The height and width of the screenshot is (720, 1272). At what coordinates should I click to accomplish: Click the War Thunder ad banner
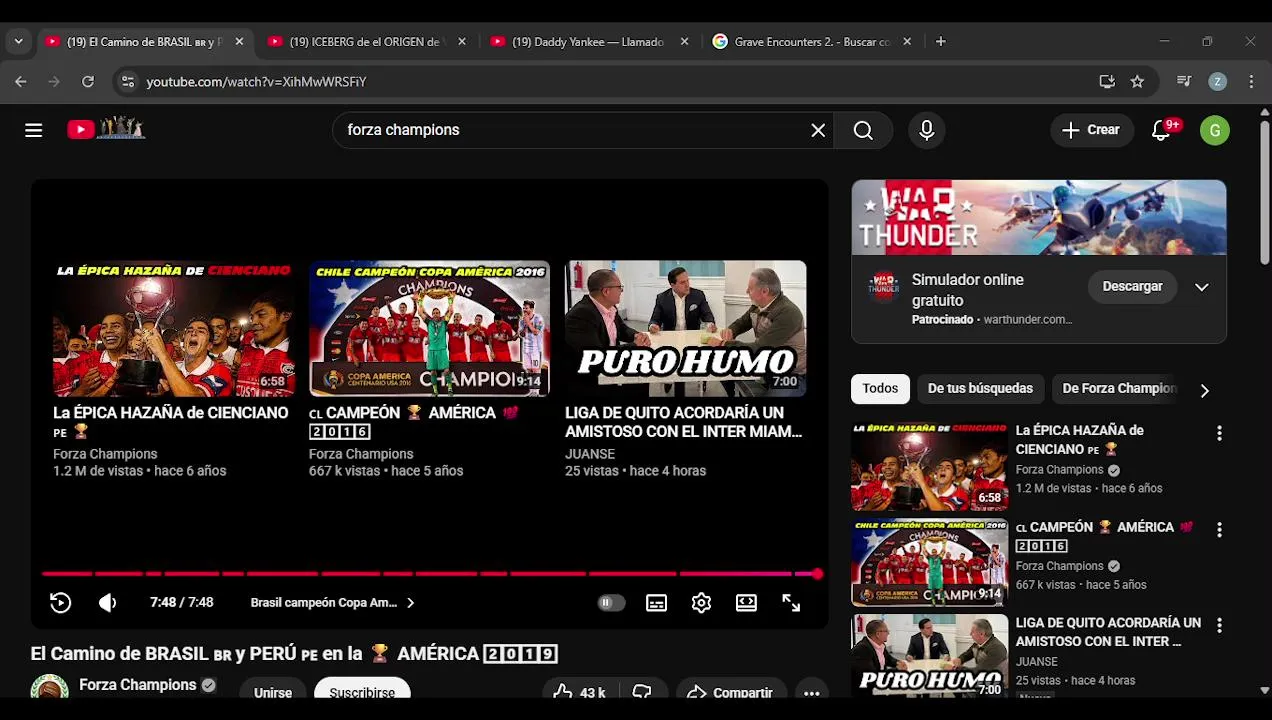1039,217
